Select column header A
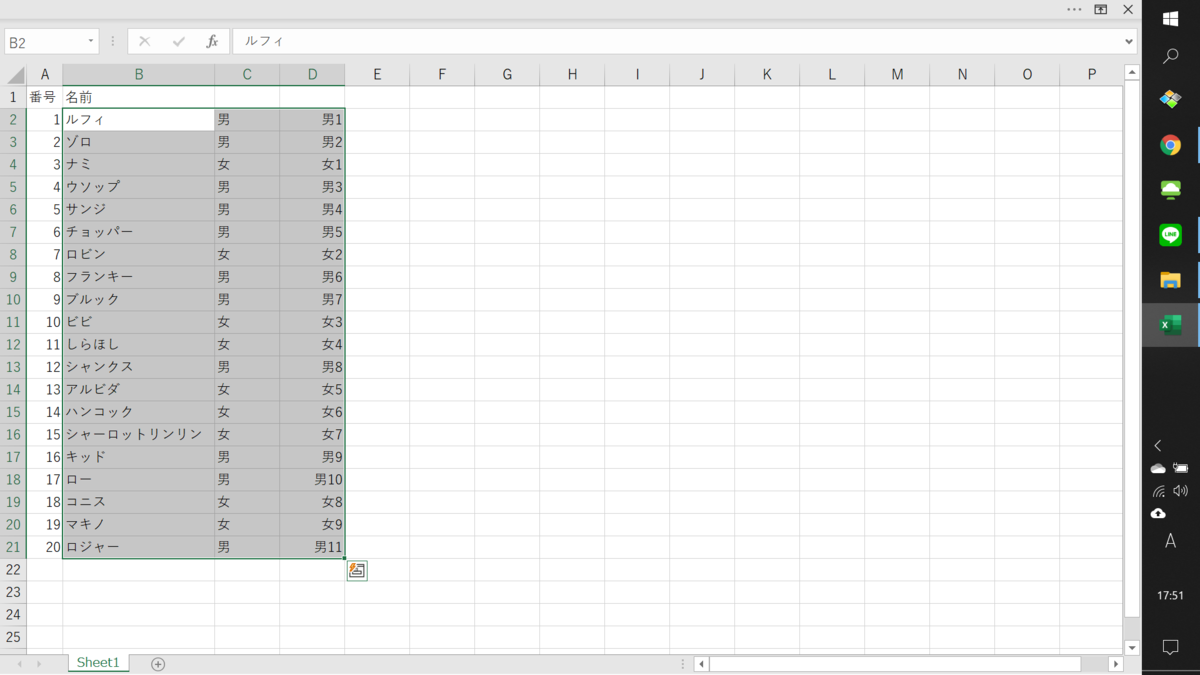1200x675 pixels. click(x=45, y=75)
